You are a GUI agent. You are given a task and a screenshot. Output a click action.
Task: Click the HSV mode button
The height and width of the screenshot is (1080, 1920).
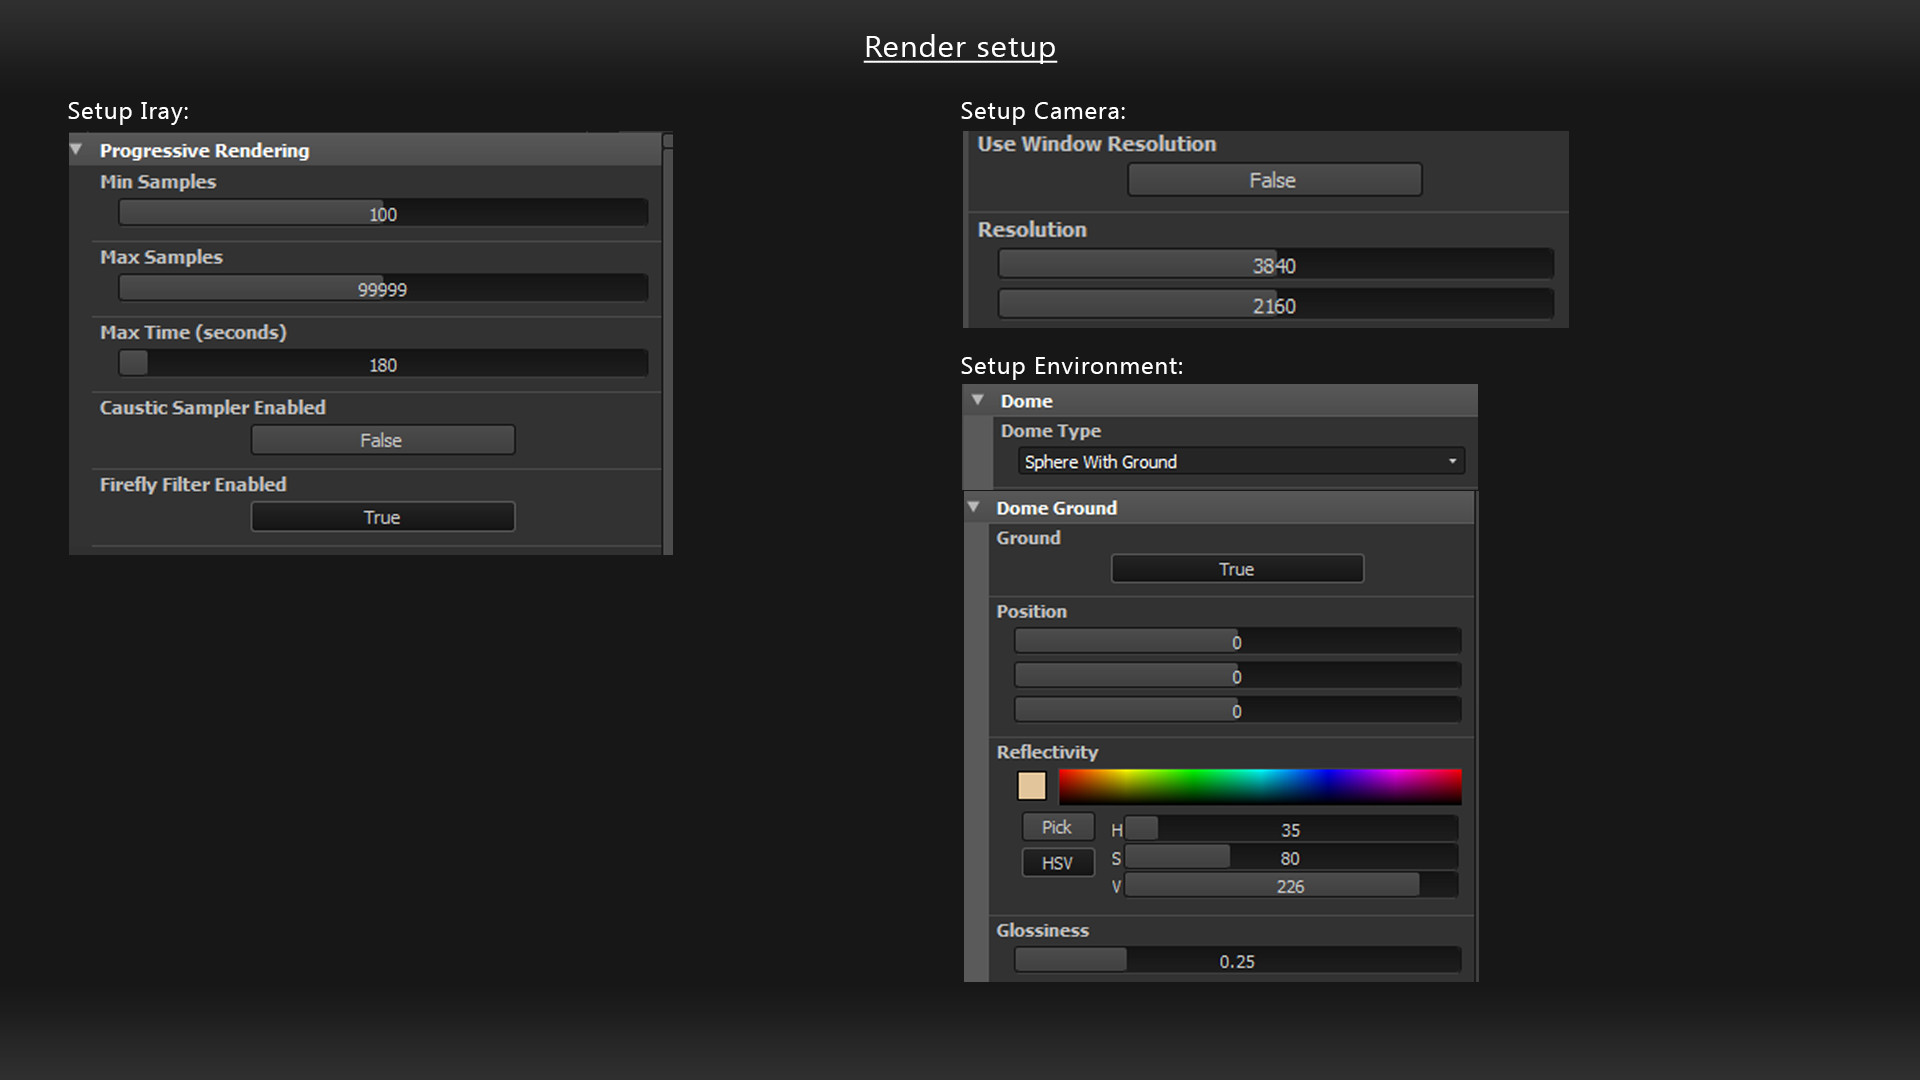click(x=1057, y=863)
